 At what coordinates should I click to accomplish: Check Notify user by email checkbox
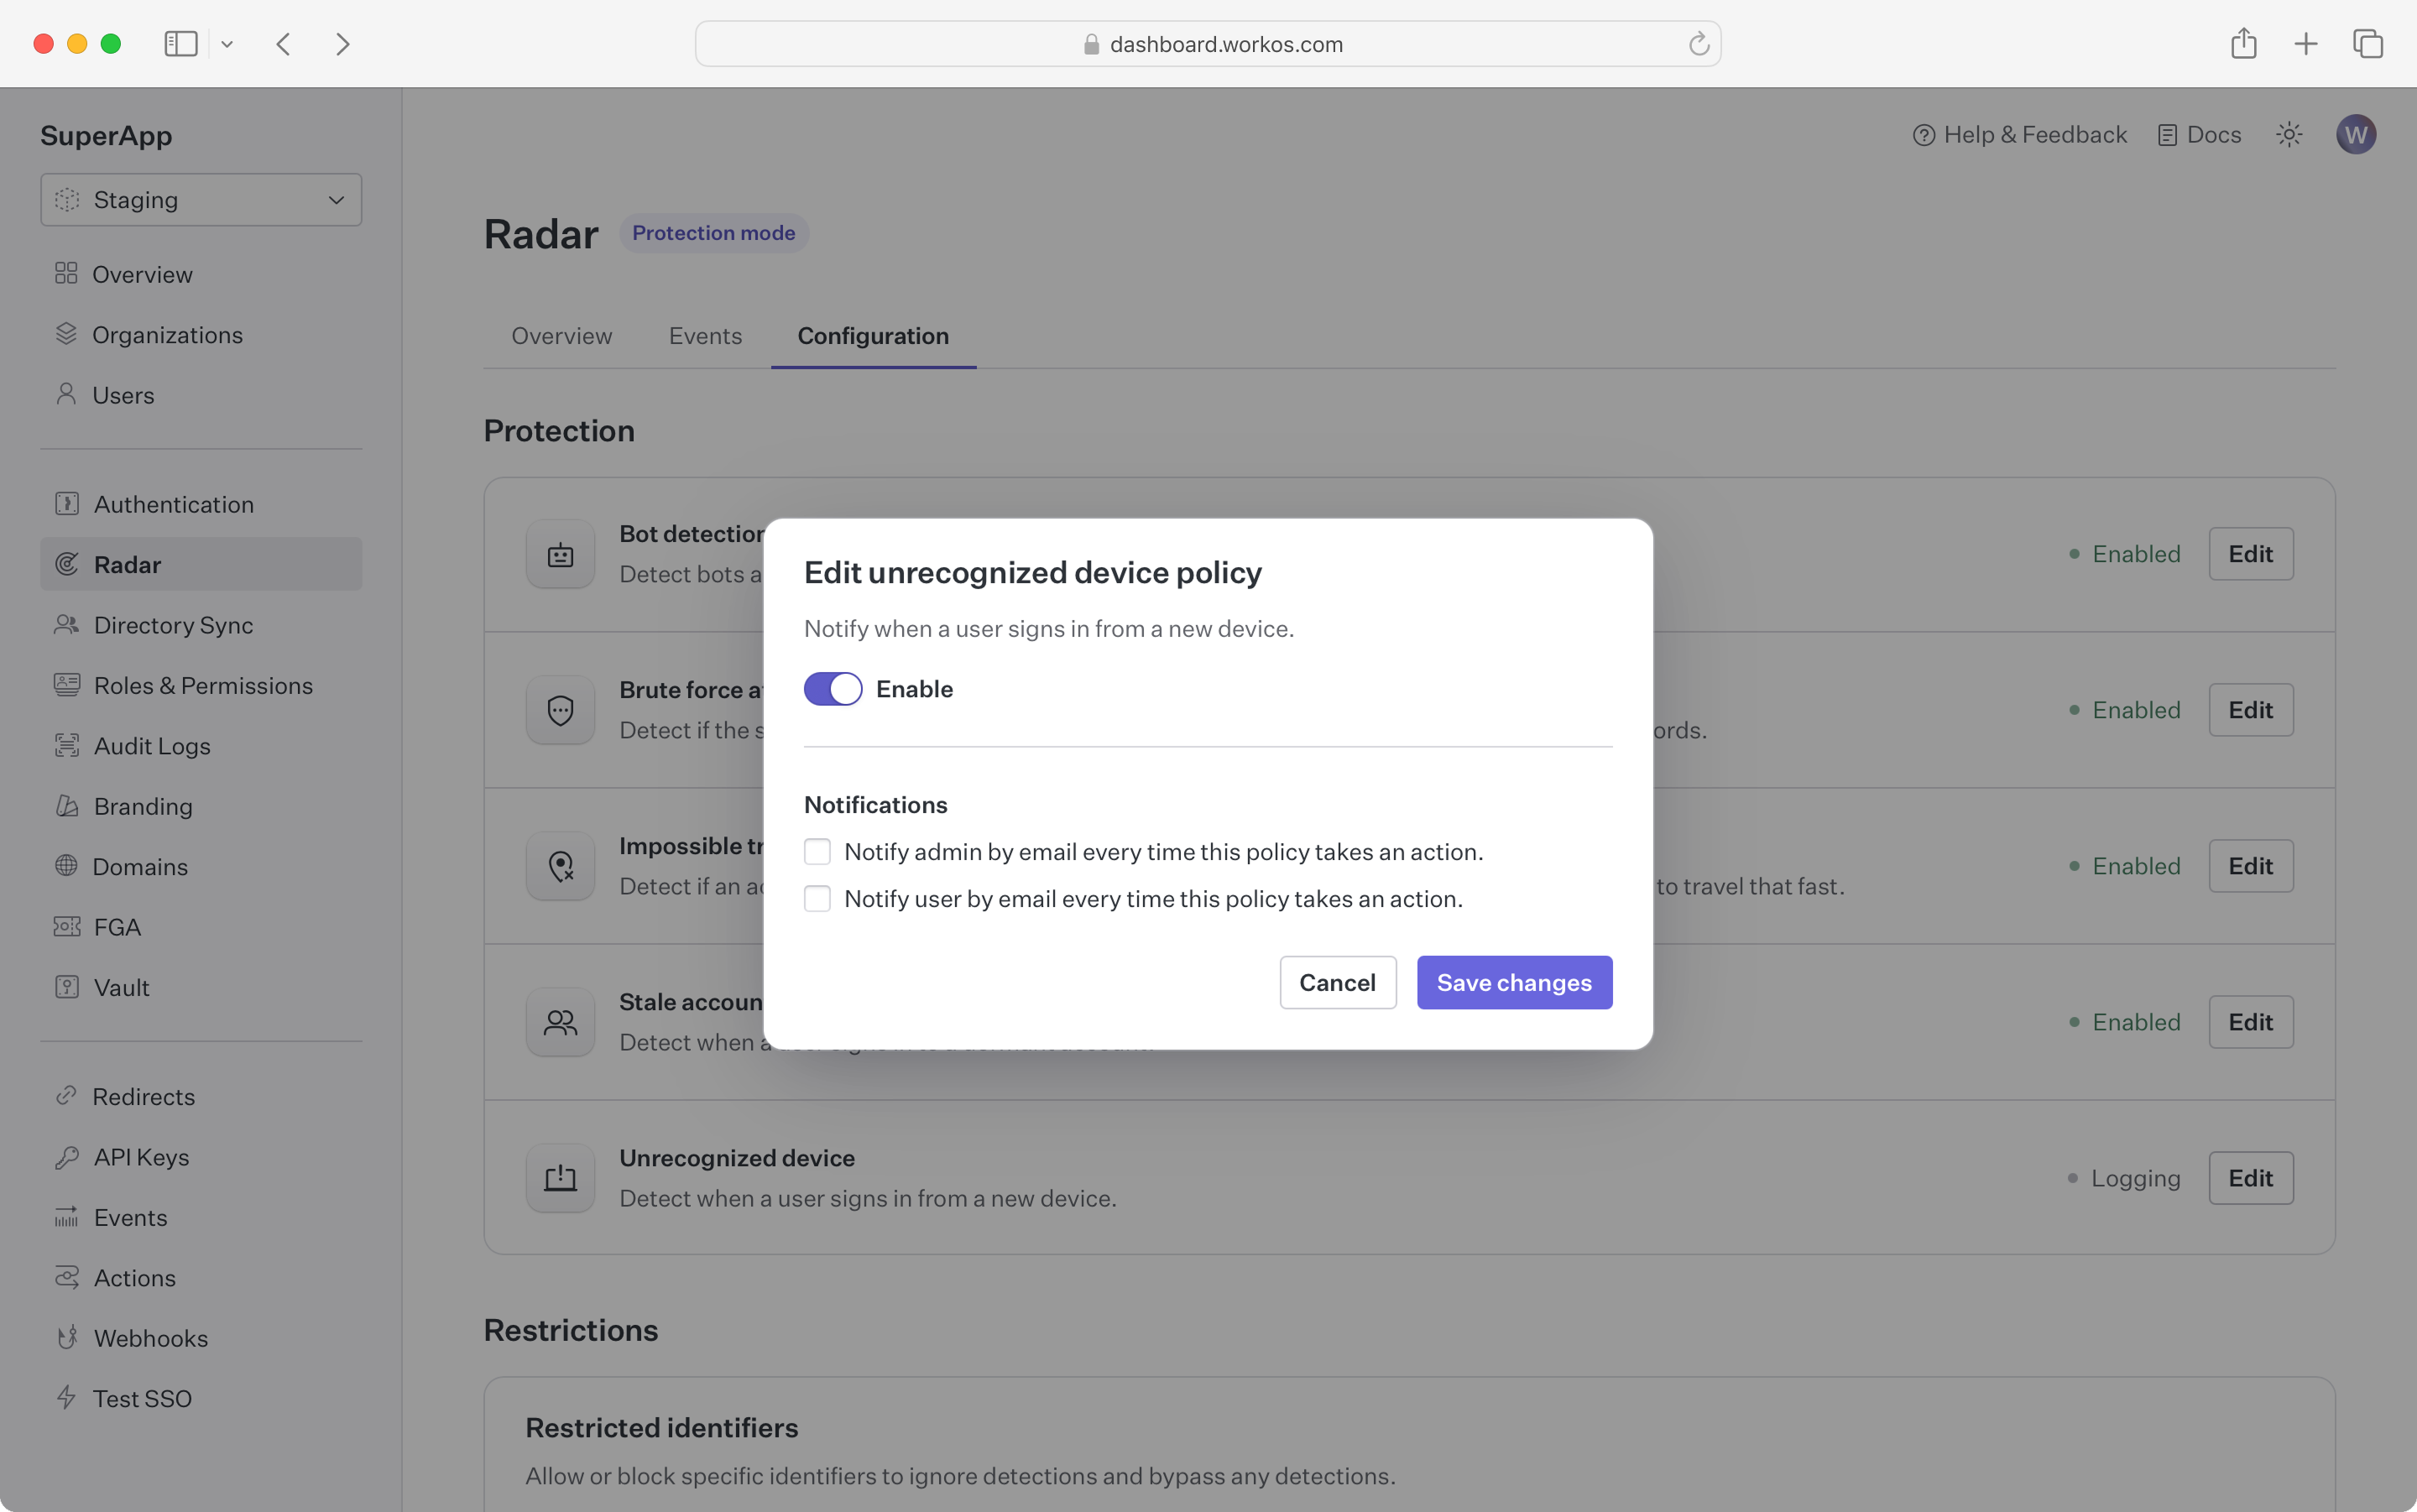point(817,899)
